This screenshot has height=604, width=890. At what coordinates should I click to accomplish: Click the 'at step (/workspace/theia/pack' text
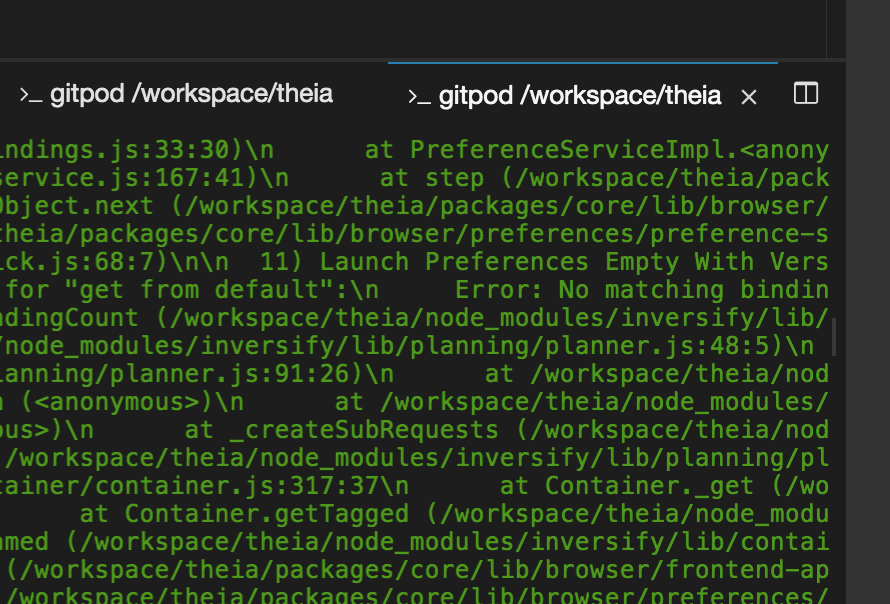click(x=604, y=178)
